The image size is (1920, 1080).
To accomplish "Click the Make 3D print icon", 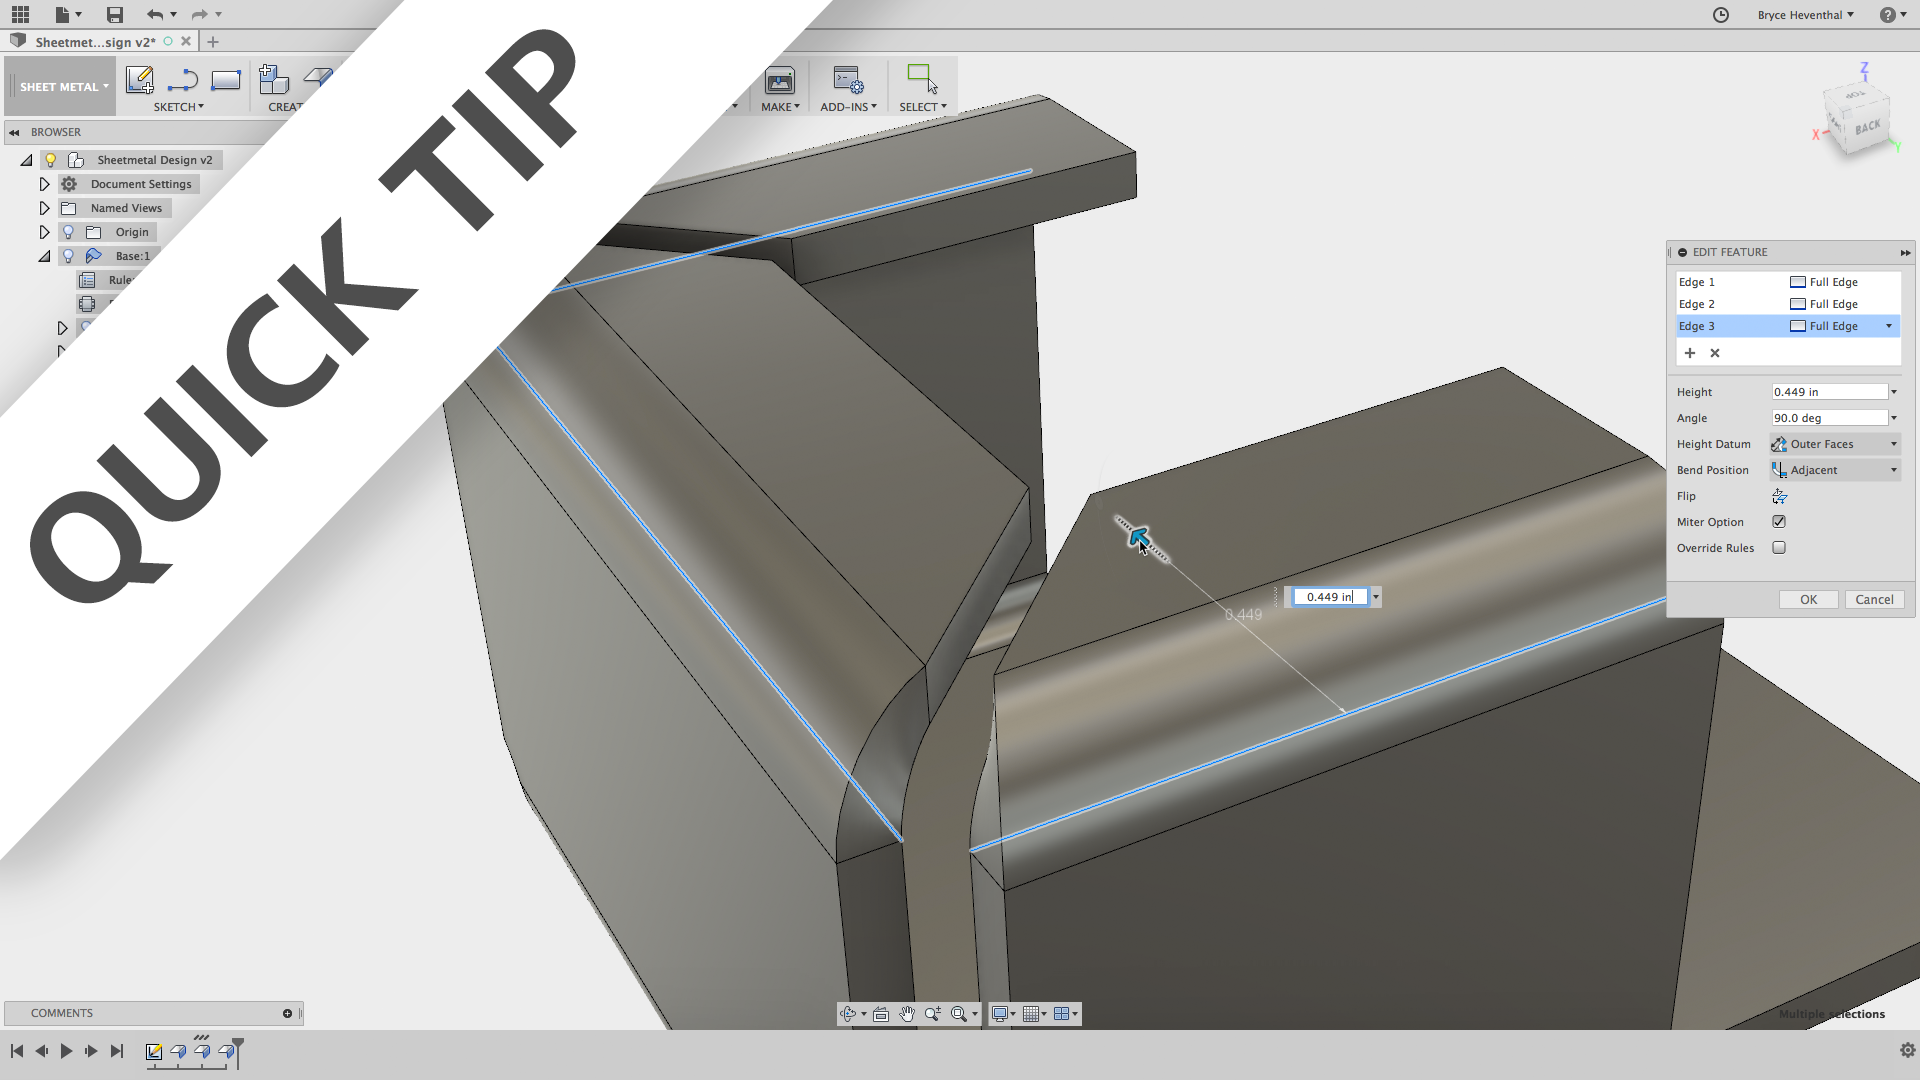I will tap(779, 80).
